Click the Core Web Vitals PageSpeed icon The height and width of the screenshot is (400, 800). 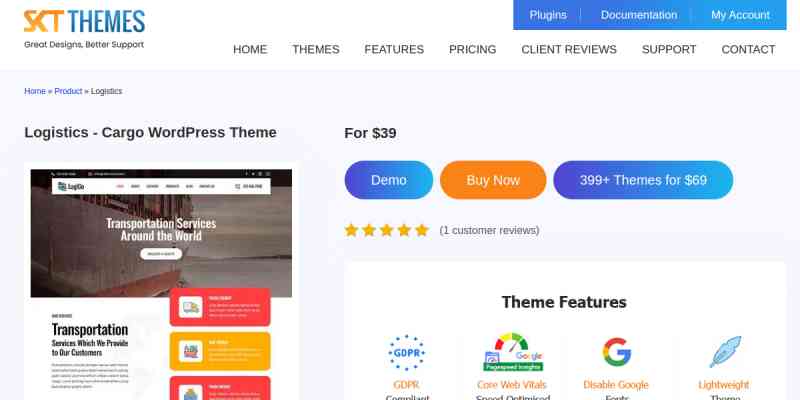point(513,352)
